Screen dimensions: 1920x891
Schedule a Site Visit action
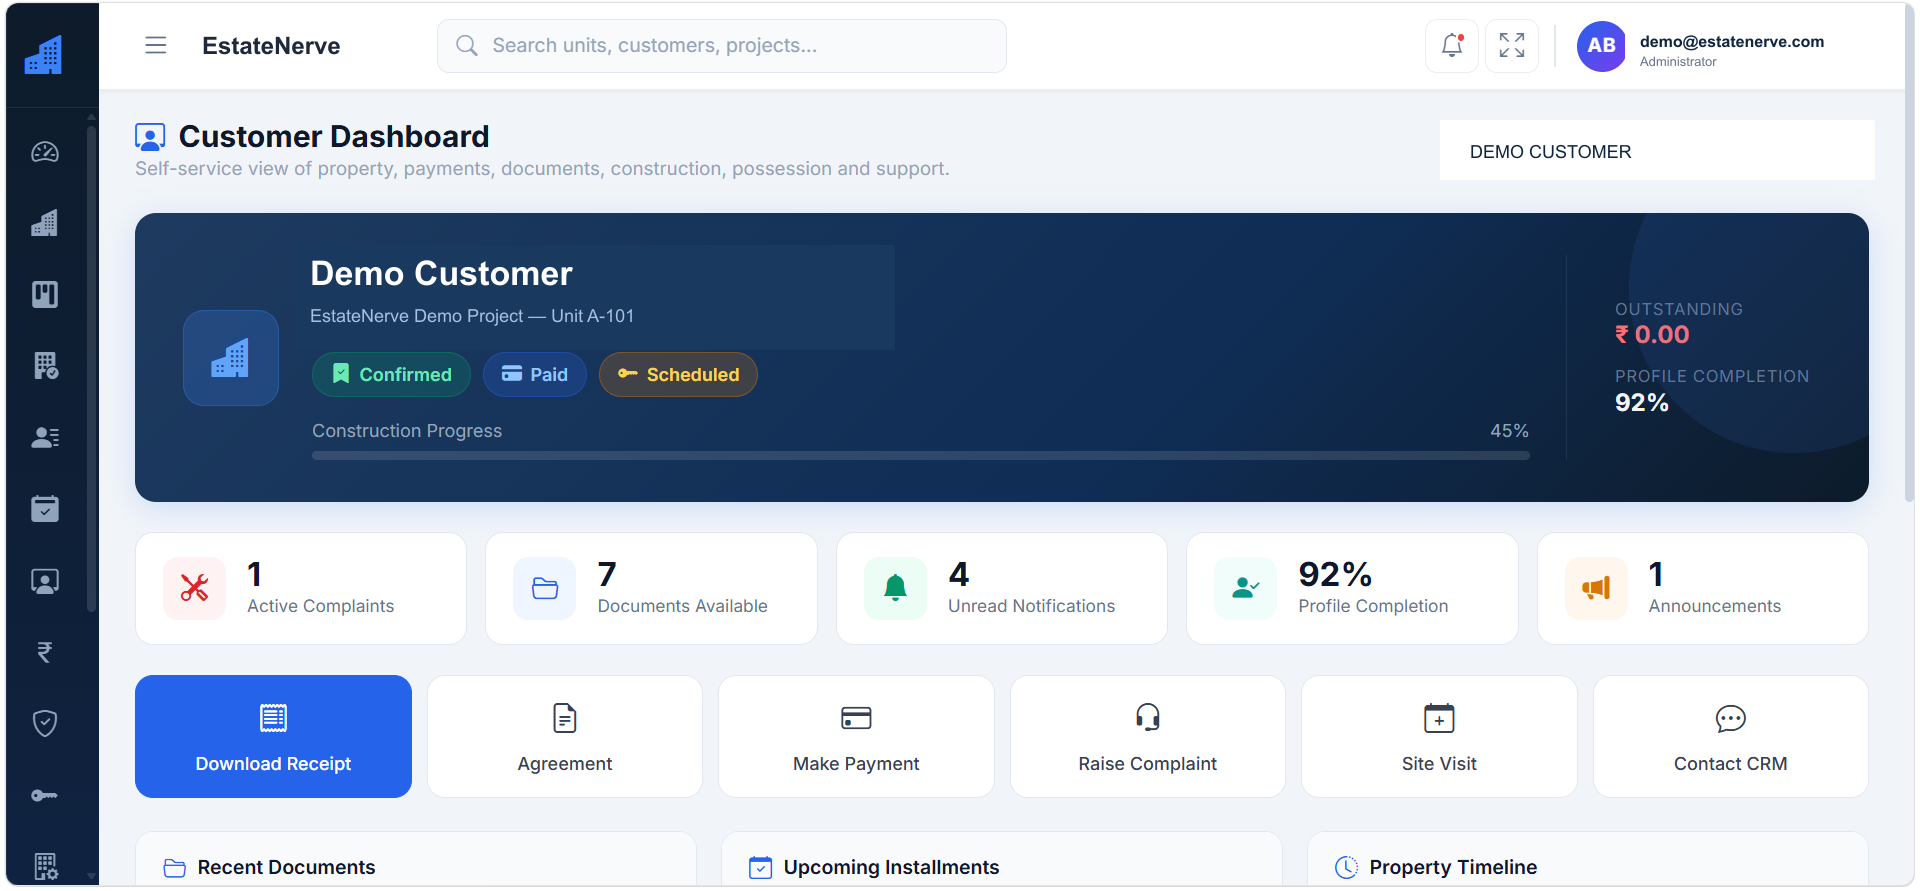(1439, 736)
